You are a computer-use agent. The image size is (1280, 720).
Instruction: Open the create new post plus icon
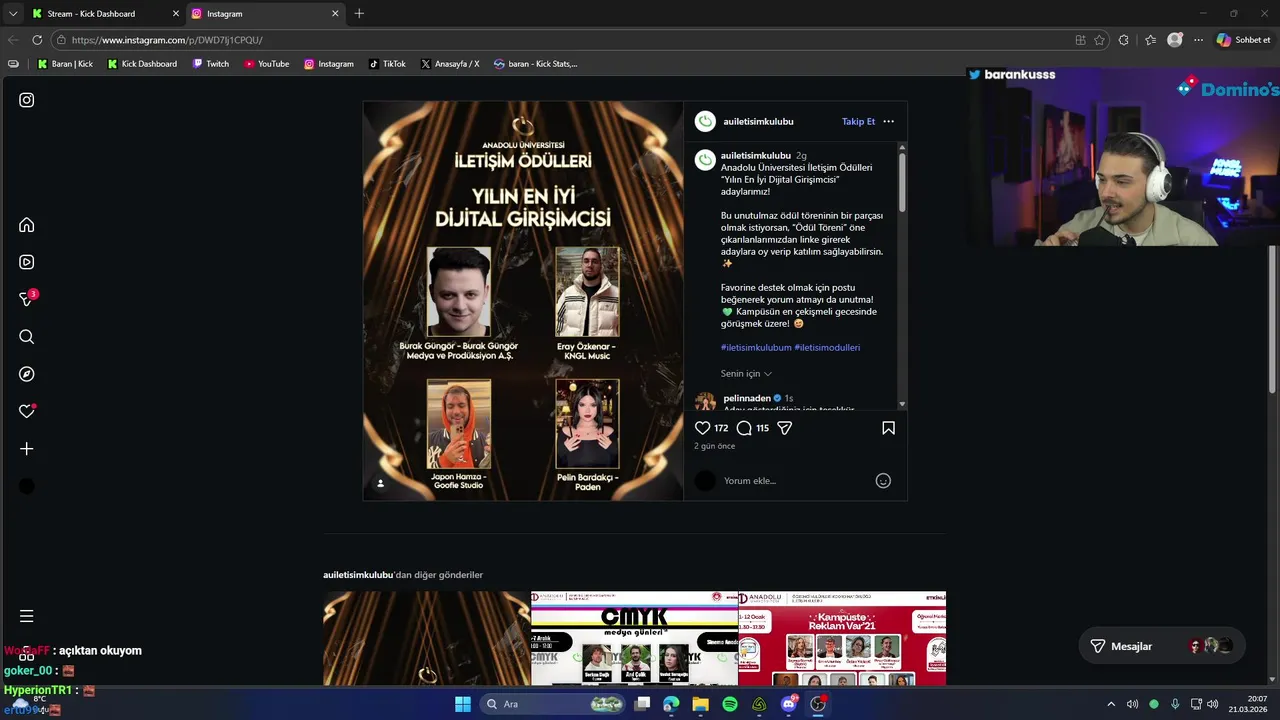(x=27, y=449)
